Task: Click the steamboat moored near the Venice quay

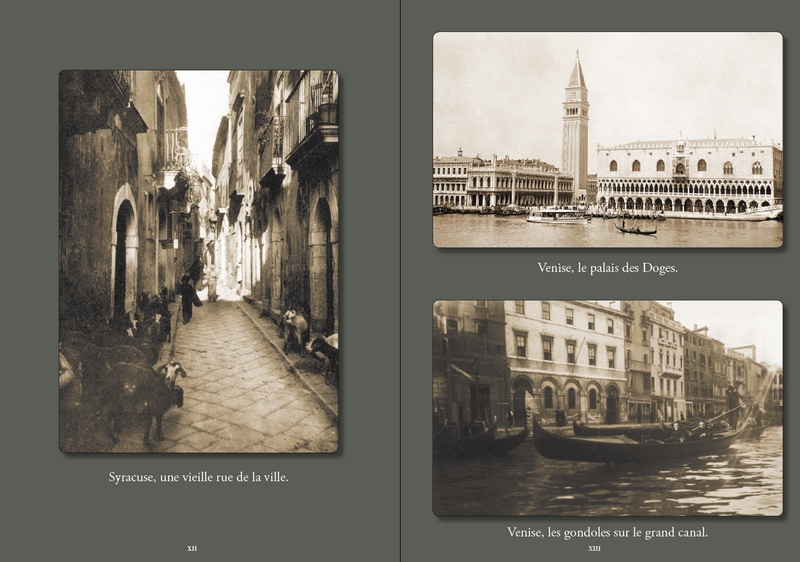Action: [555, 215]
